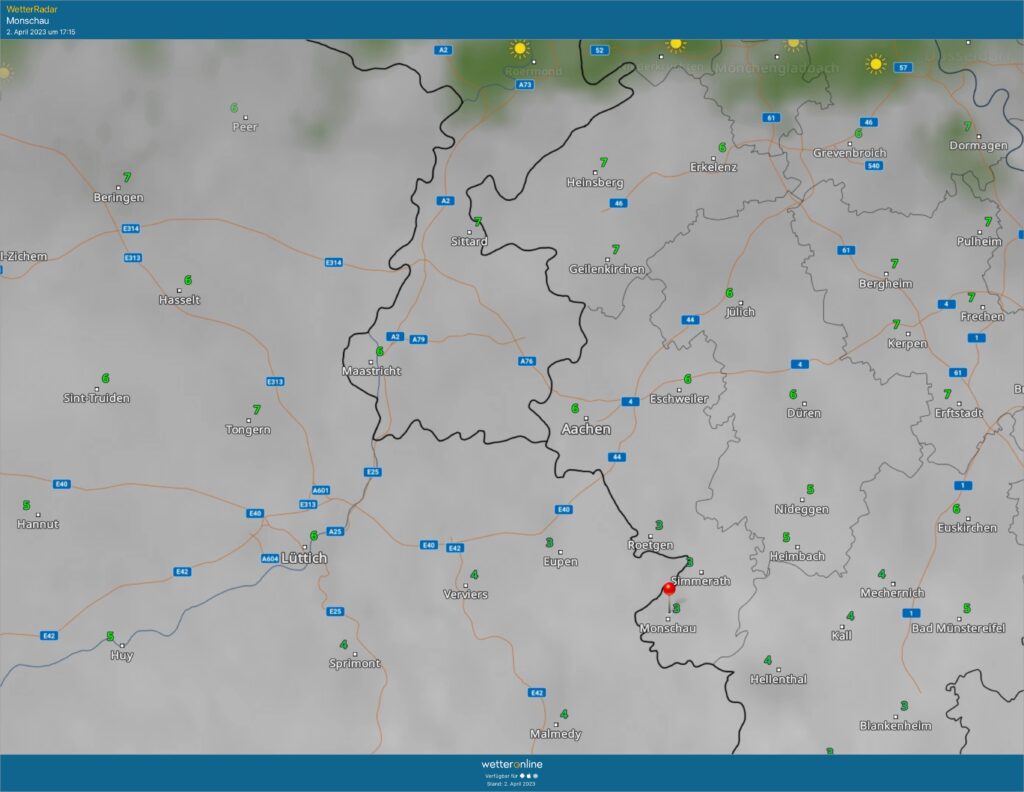Click the Beringen town label
This screenshot has width=1024, height=792.
click(x=118, y=197)
